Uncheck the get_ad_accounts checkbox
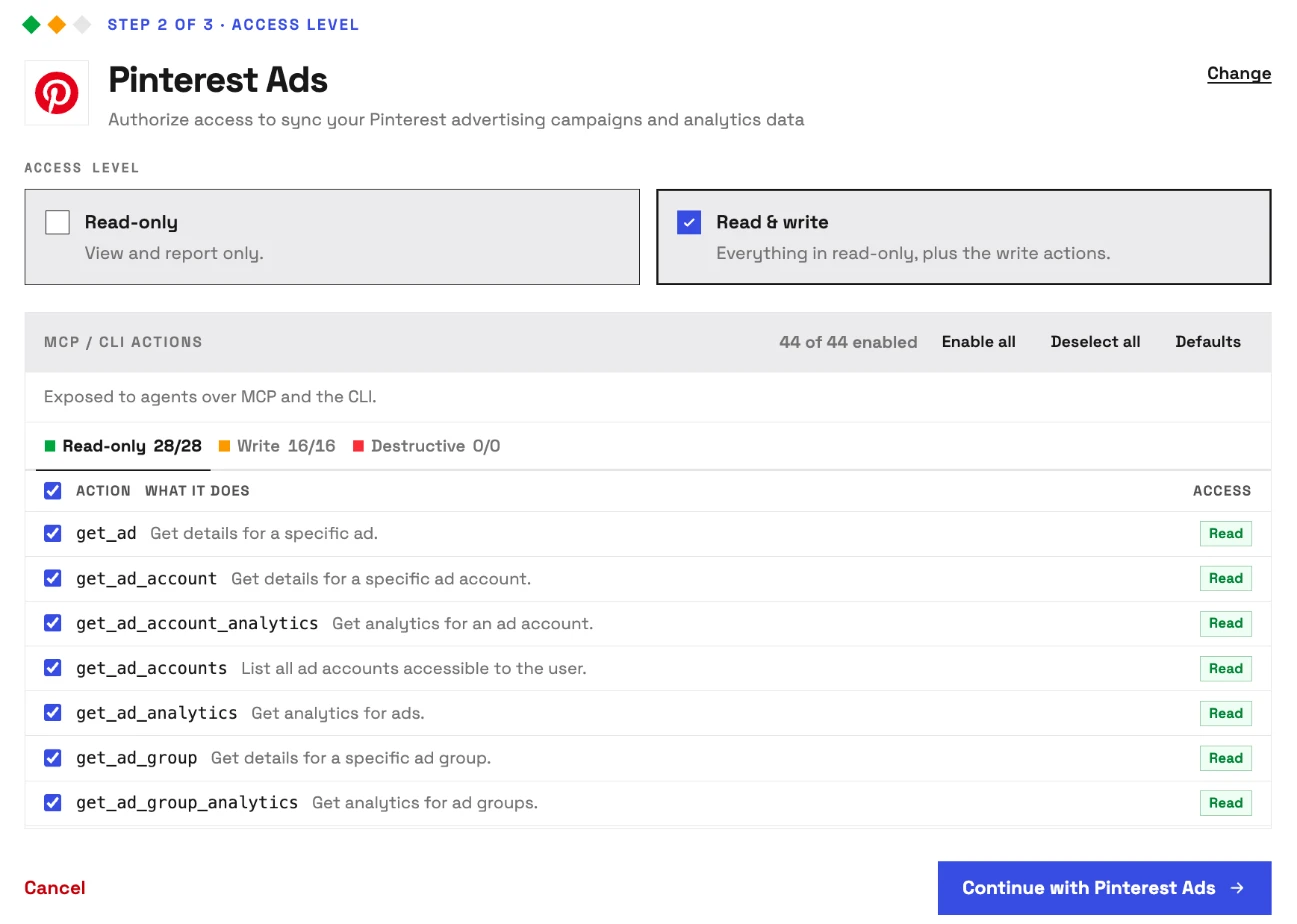This screenshot has height=924, width=1297. (x=53, y=668)
